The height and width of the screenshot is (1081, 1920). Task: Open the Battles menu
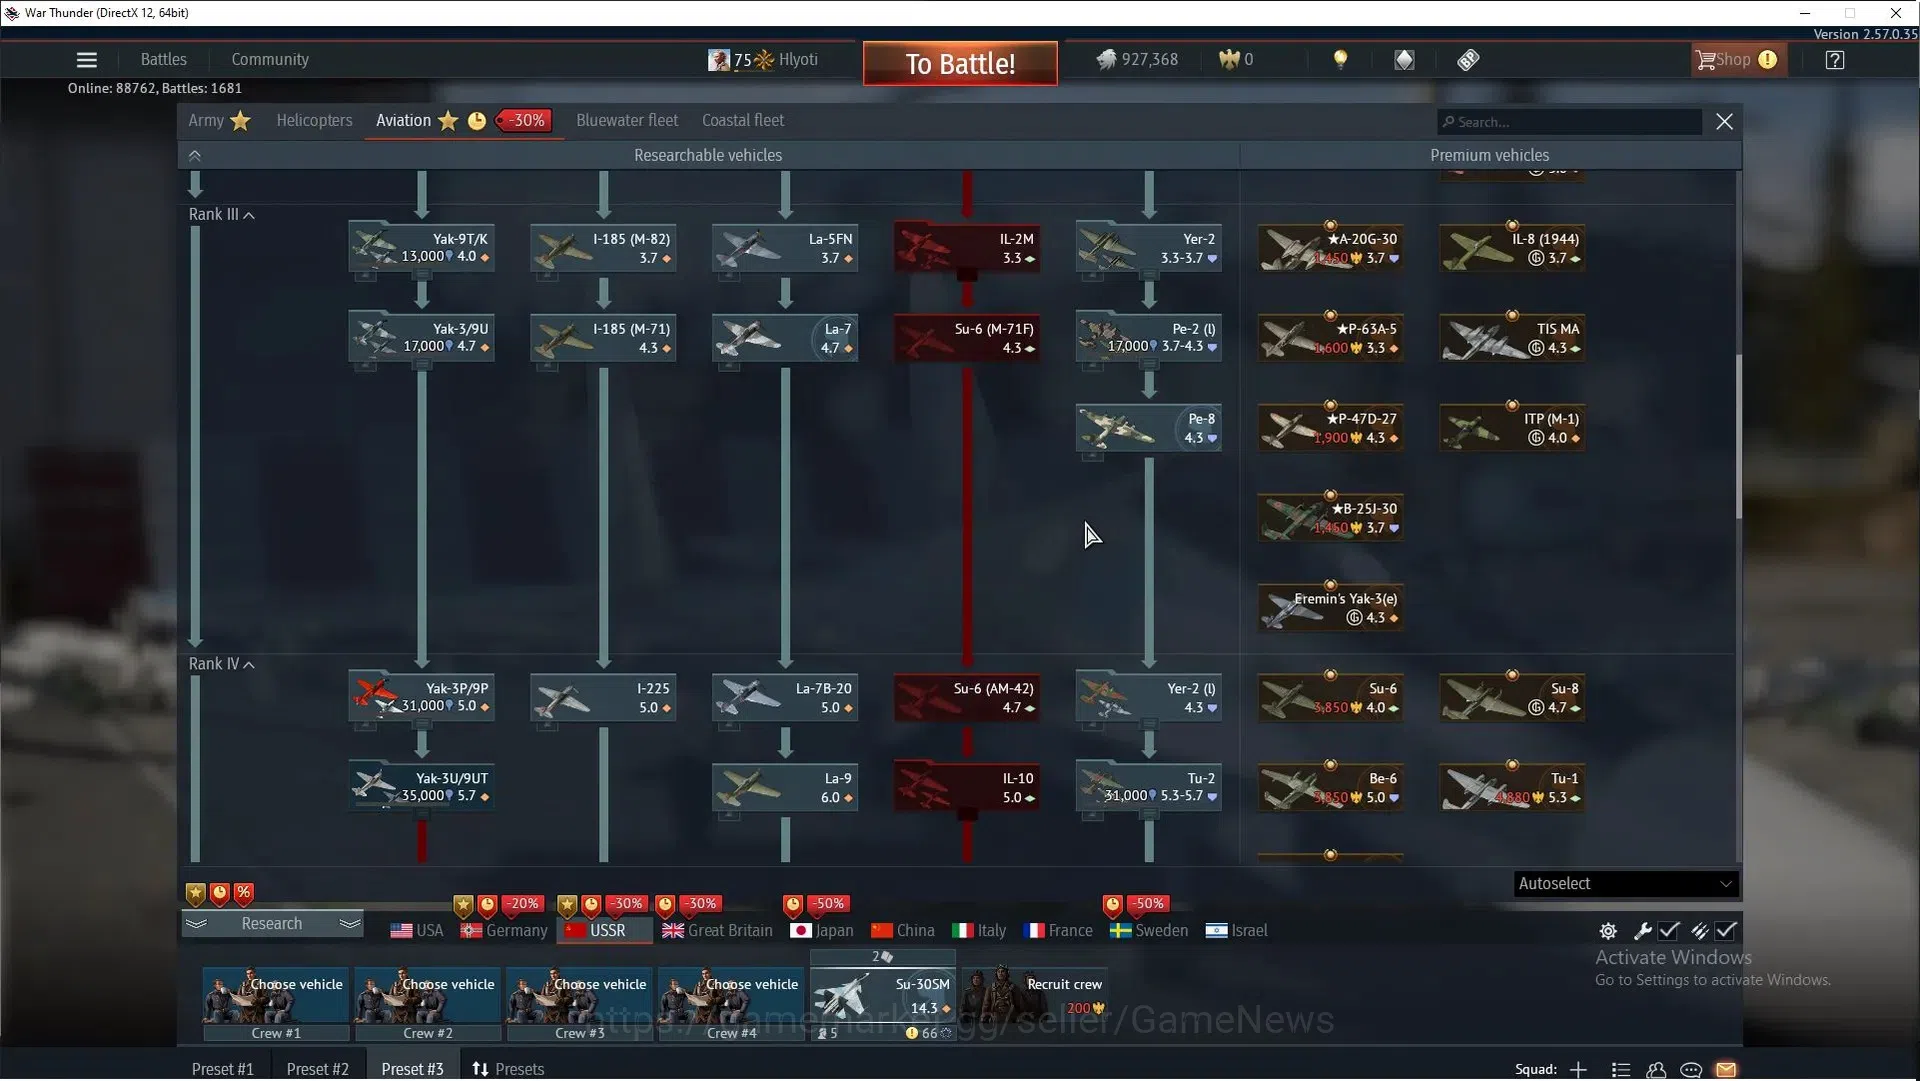pos(164,60)
